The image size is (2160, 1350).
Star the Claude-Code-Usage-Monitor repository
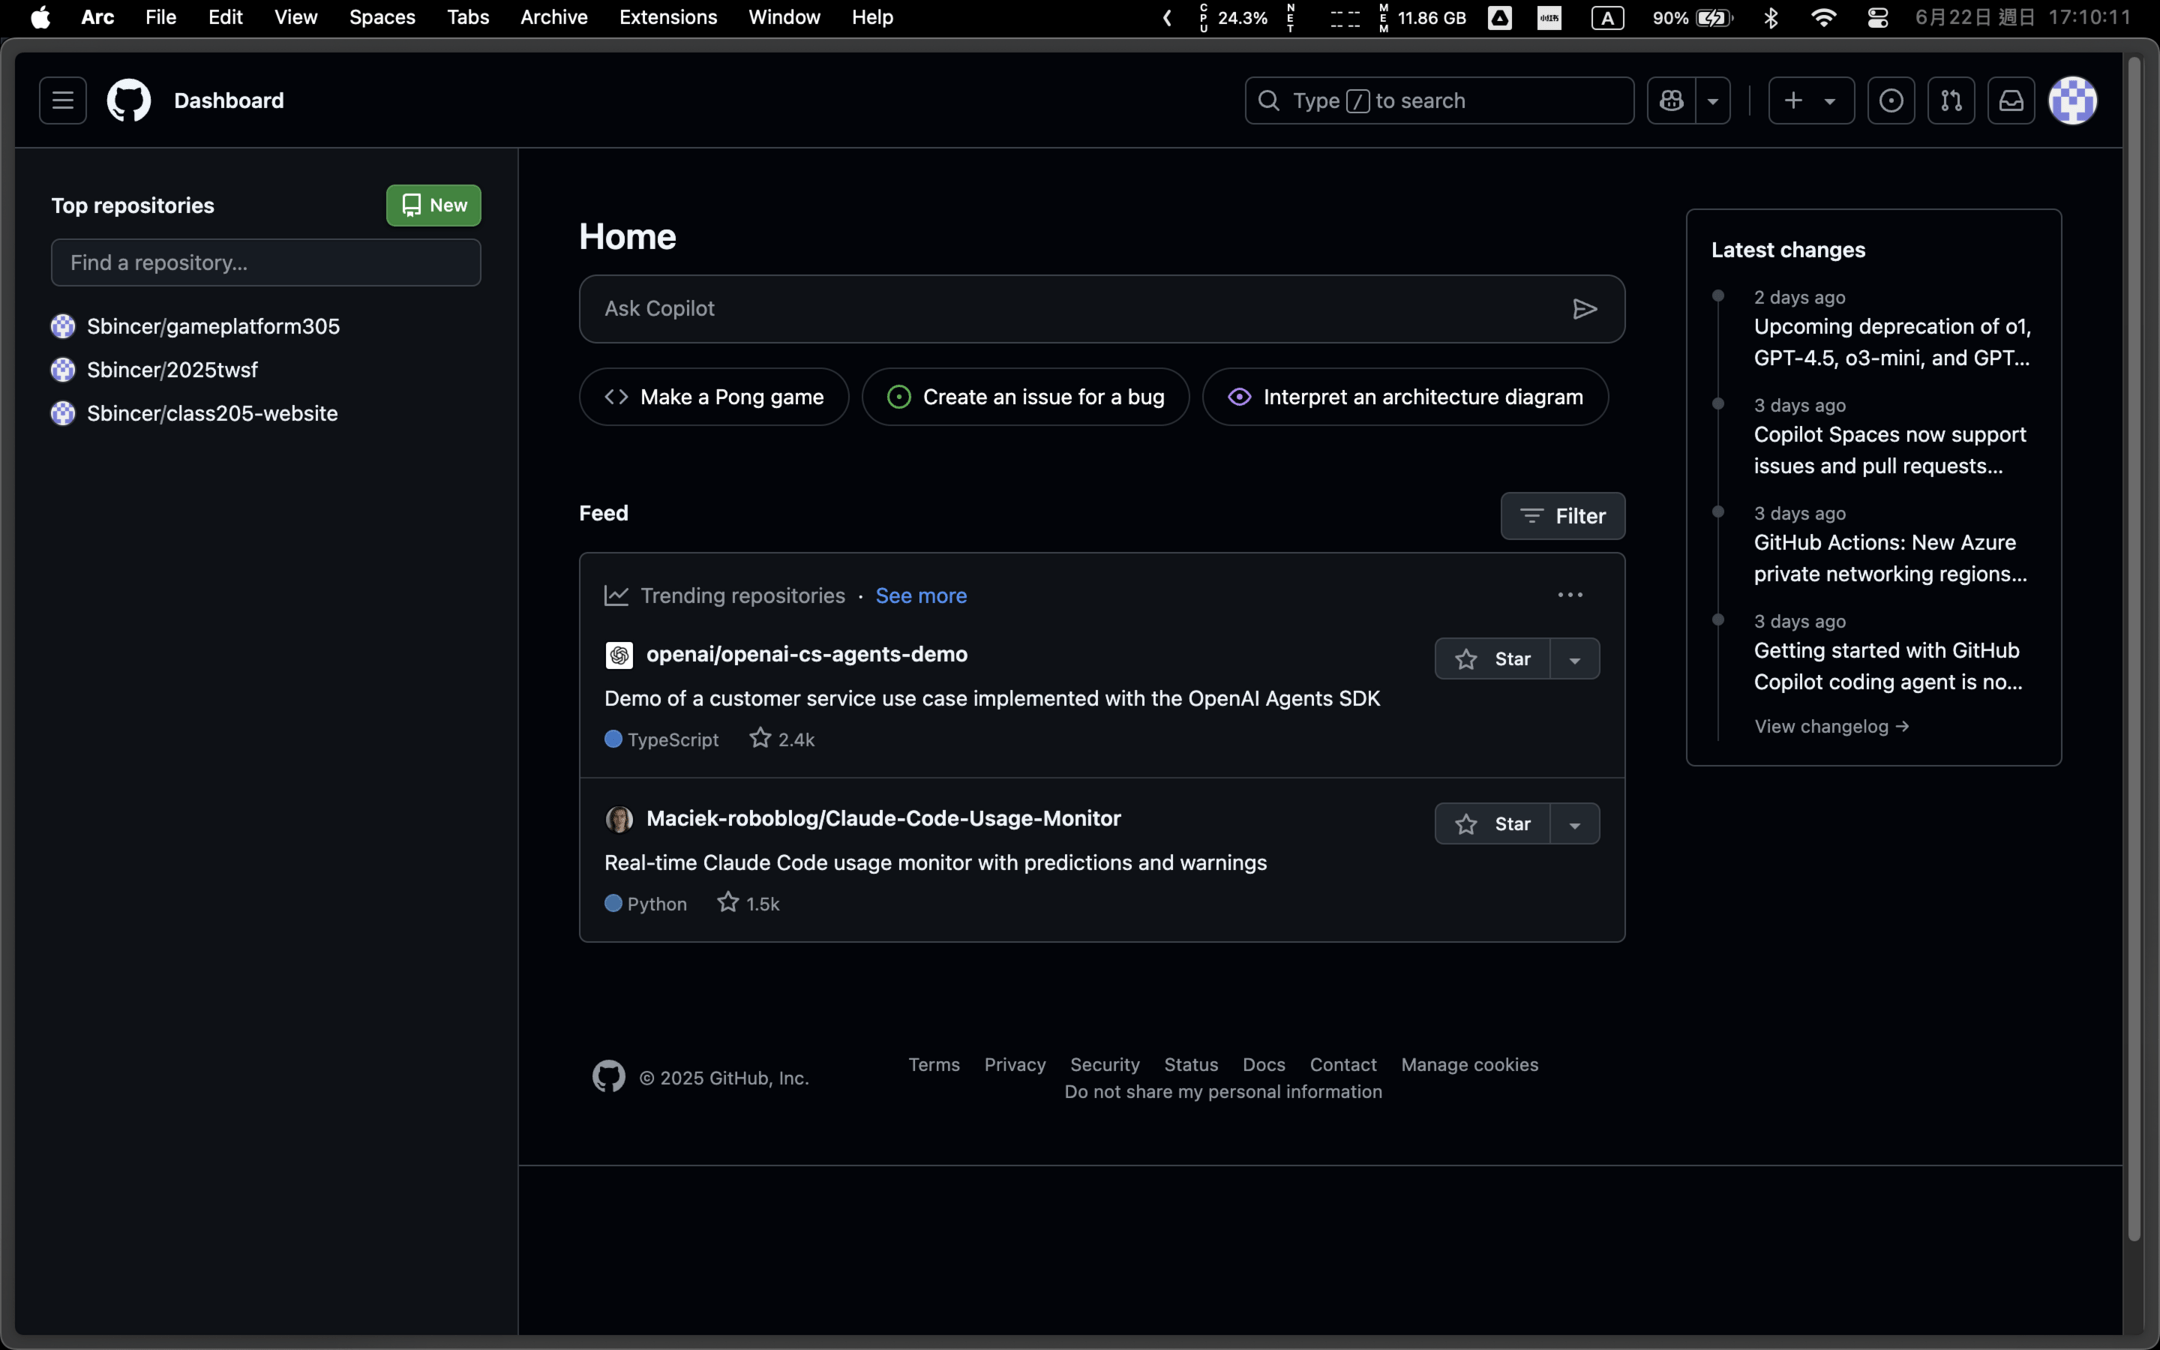[1492, 824]
